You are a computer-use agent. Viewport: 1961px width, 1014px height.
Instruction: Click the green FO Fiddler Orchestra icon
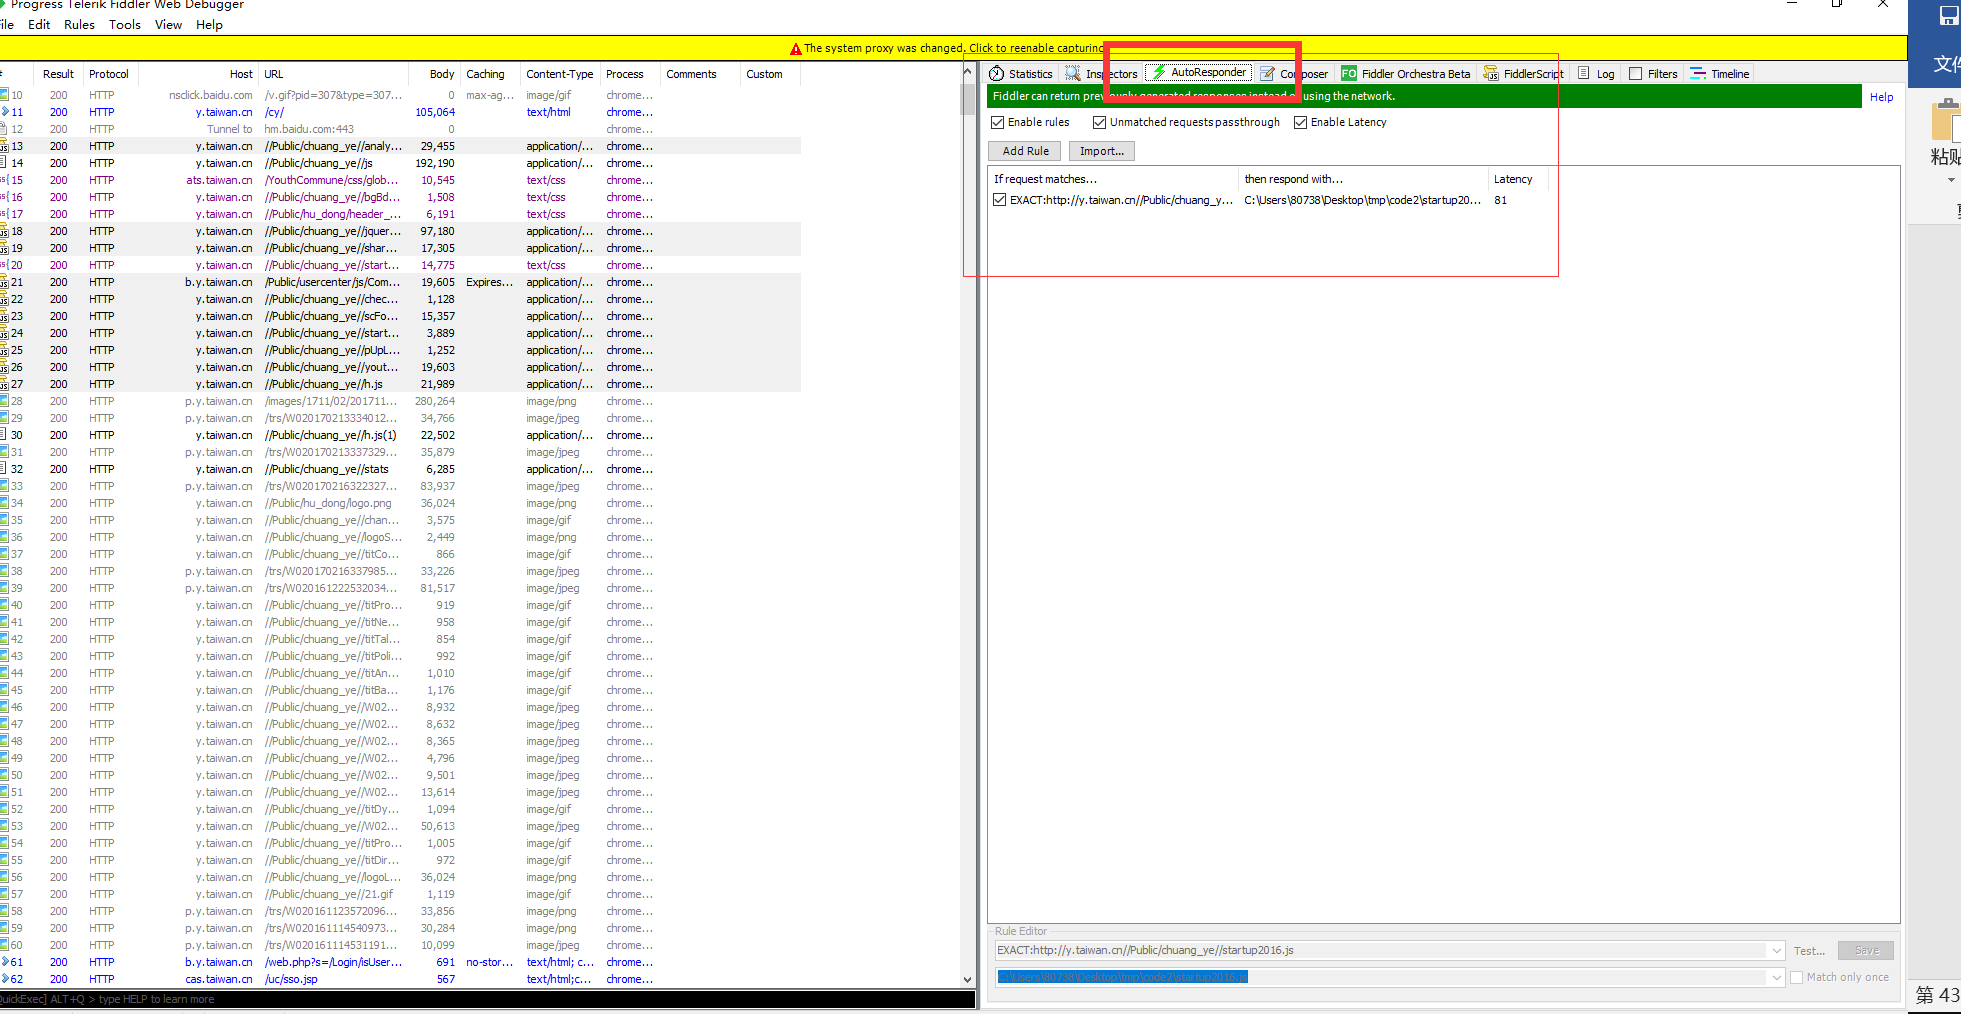1349,74
